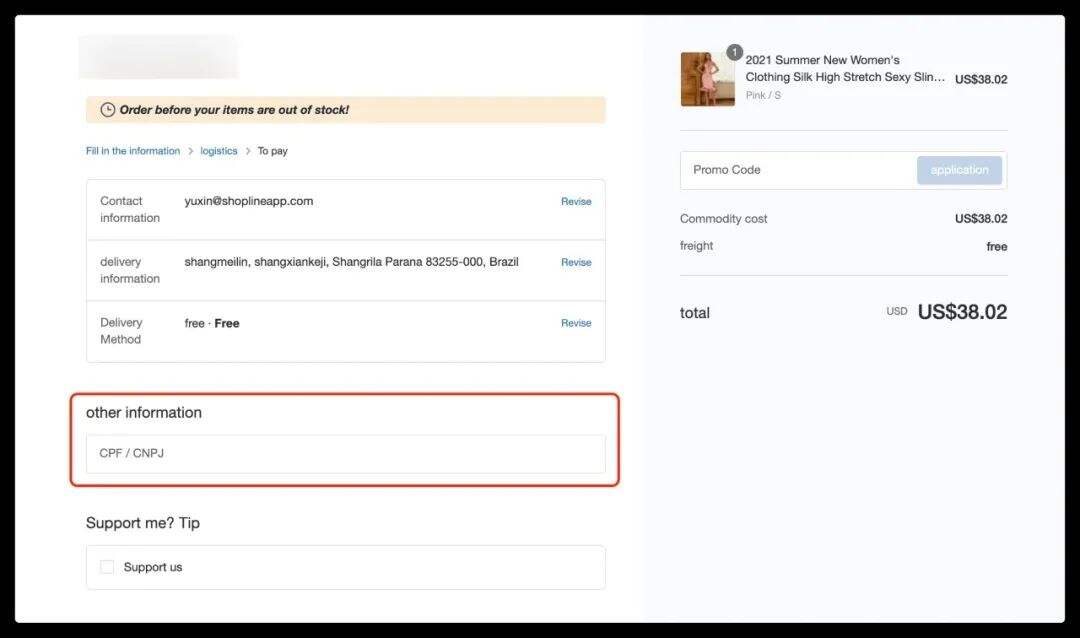Revise the contact information
The height and width of the screenshot is (638, 1080).
coord(576,201)
